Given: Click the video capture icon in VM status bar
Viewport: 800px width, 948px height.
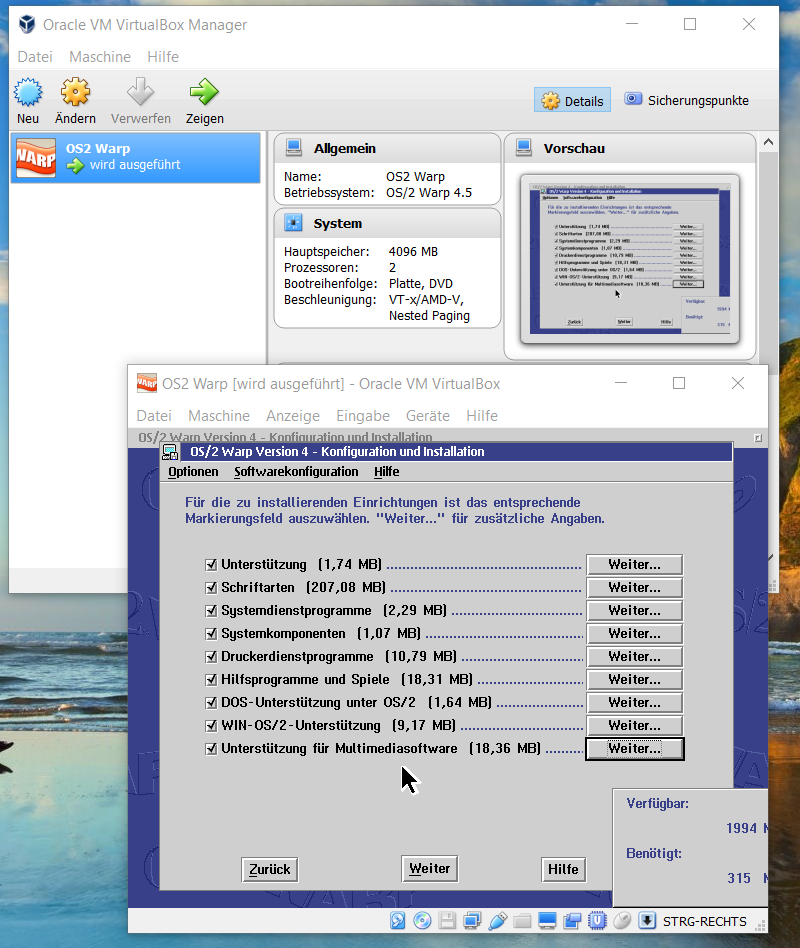Looking at the screenshot, I should click(x=572, y=921).
